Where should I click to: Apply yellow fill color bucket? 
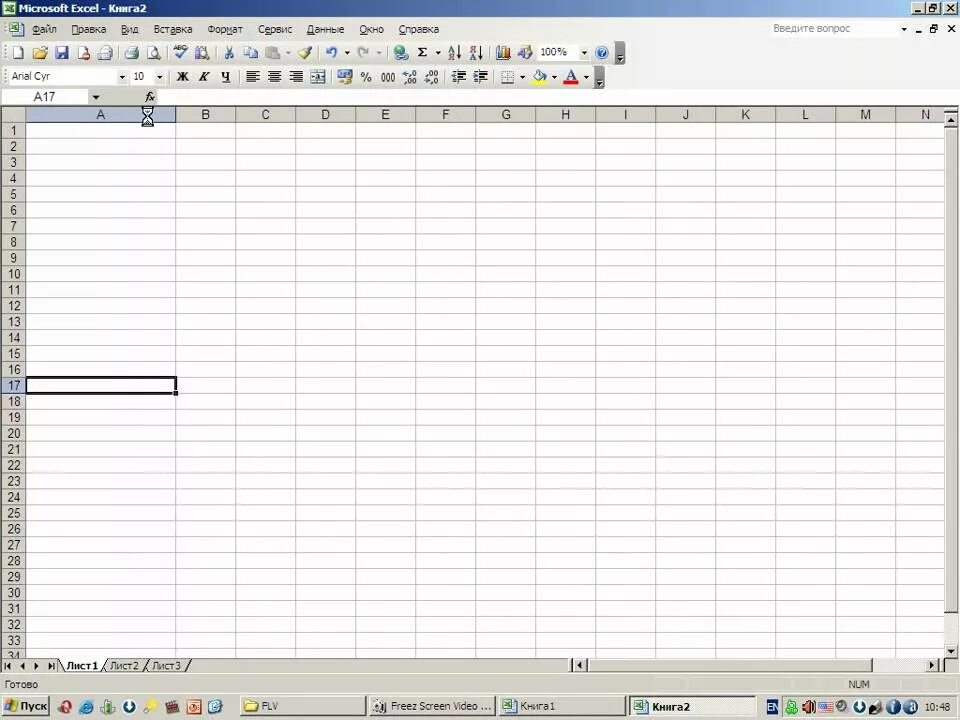pyautogui.click(x=539, y=77)
